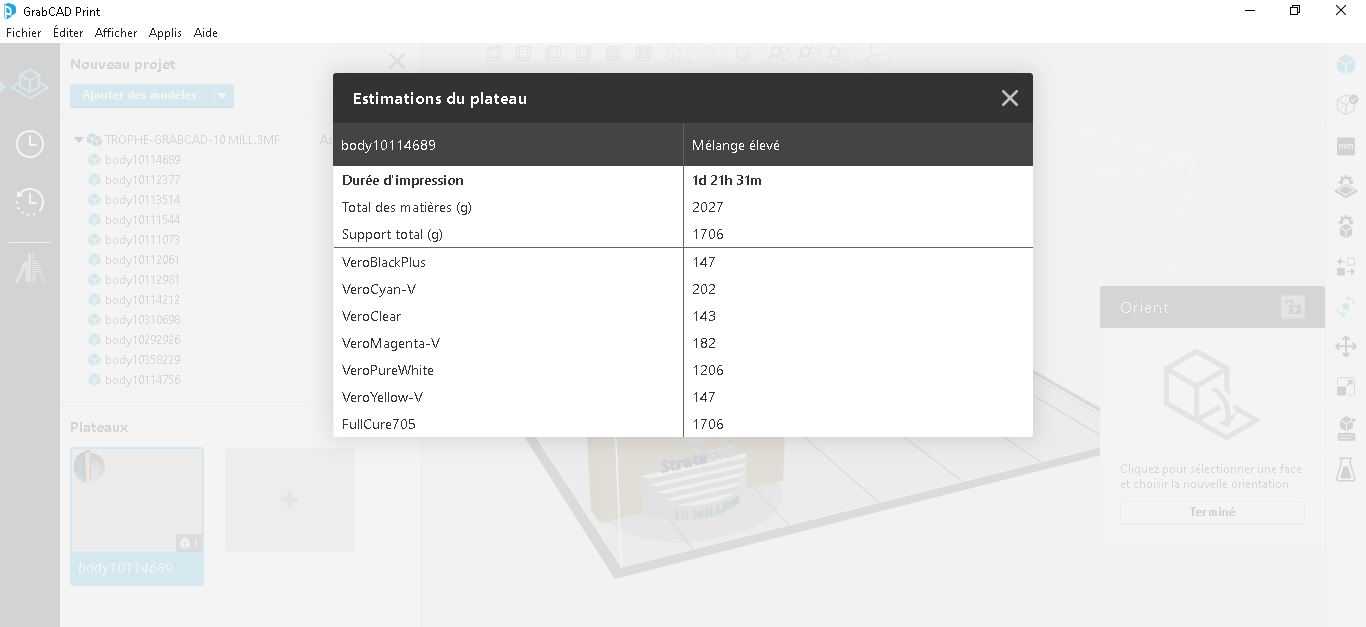Select body10310698 in the model tree
Viewport: 1366px width, 627px height.
pyautogui.click(x=142, y=320)
